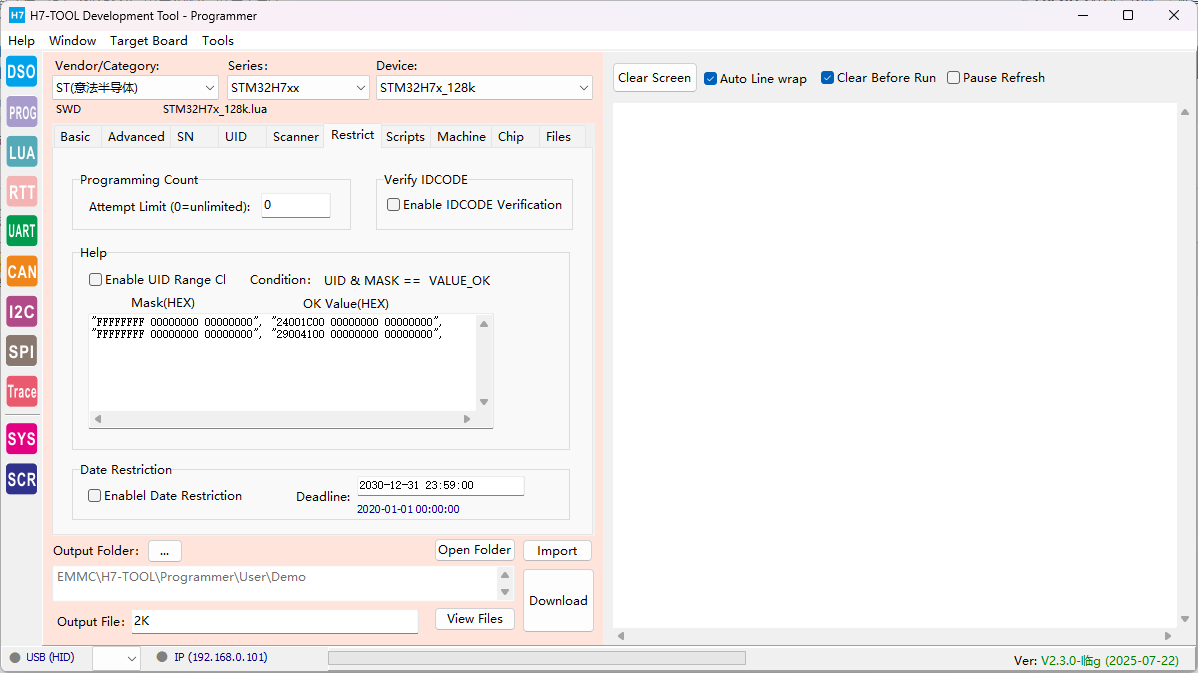Open the DSO oscilloscope module
Viewport: 1198px width, 673px height.
21,72
